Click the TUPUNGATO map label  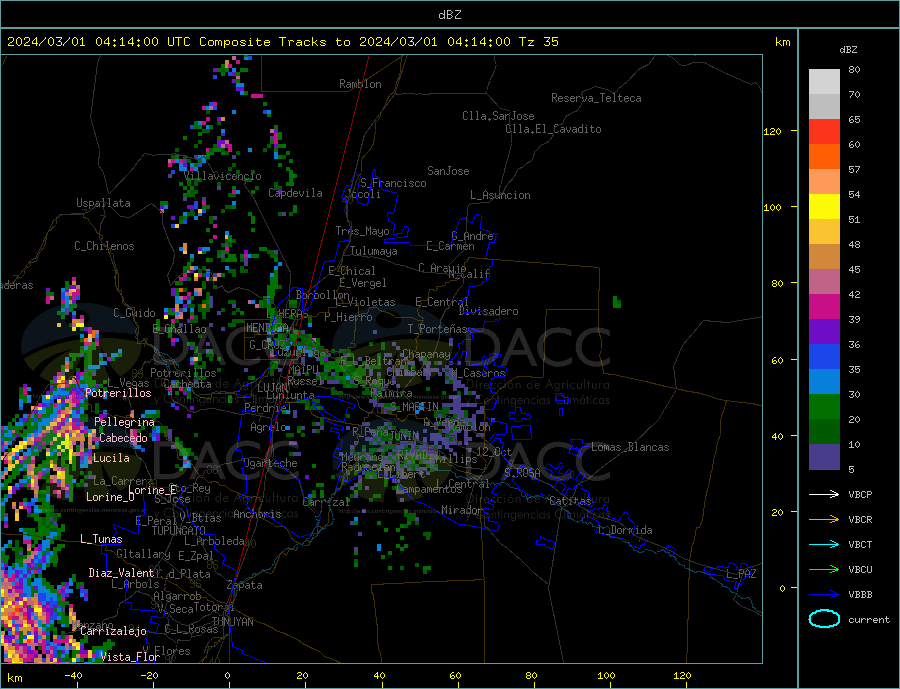(x=178, y=531)
